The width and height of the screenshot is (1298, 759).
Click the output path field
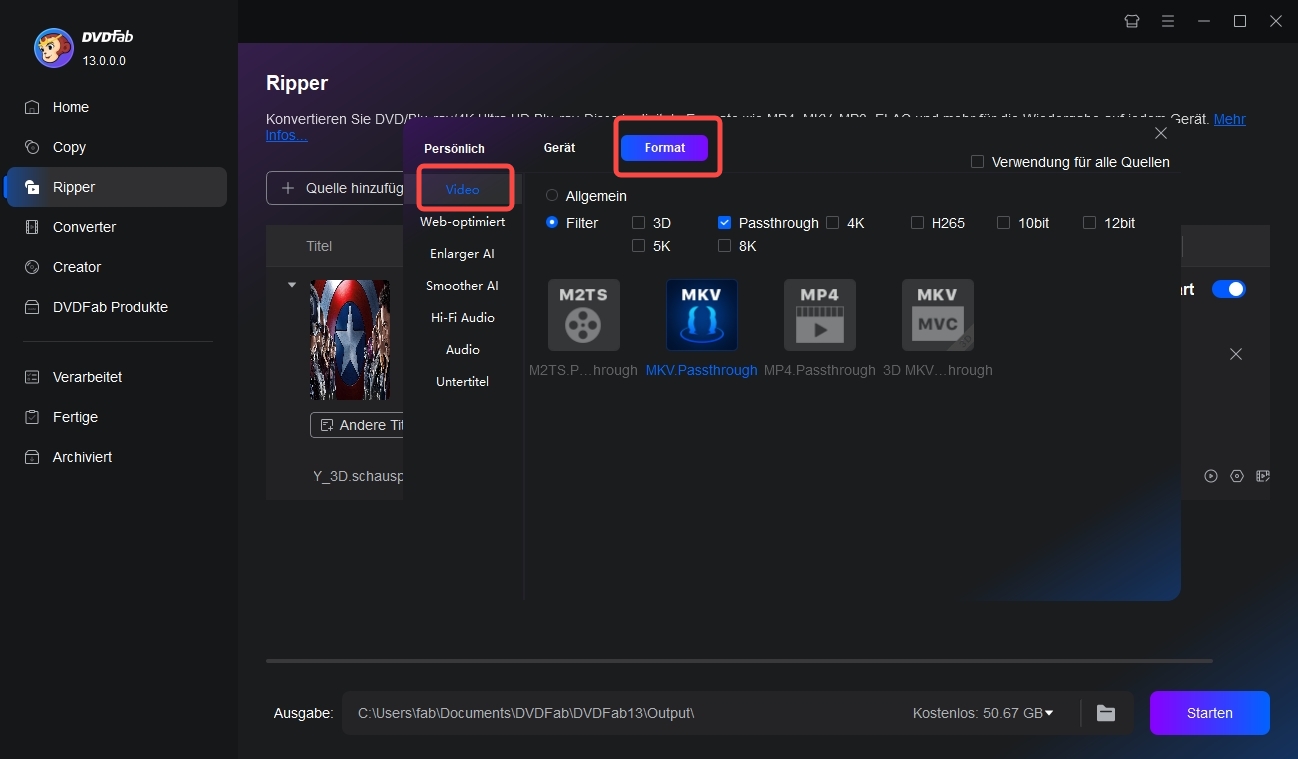(625, 713)
